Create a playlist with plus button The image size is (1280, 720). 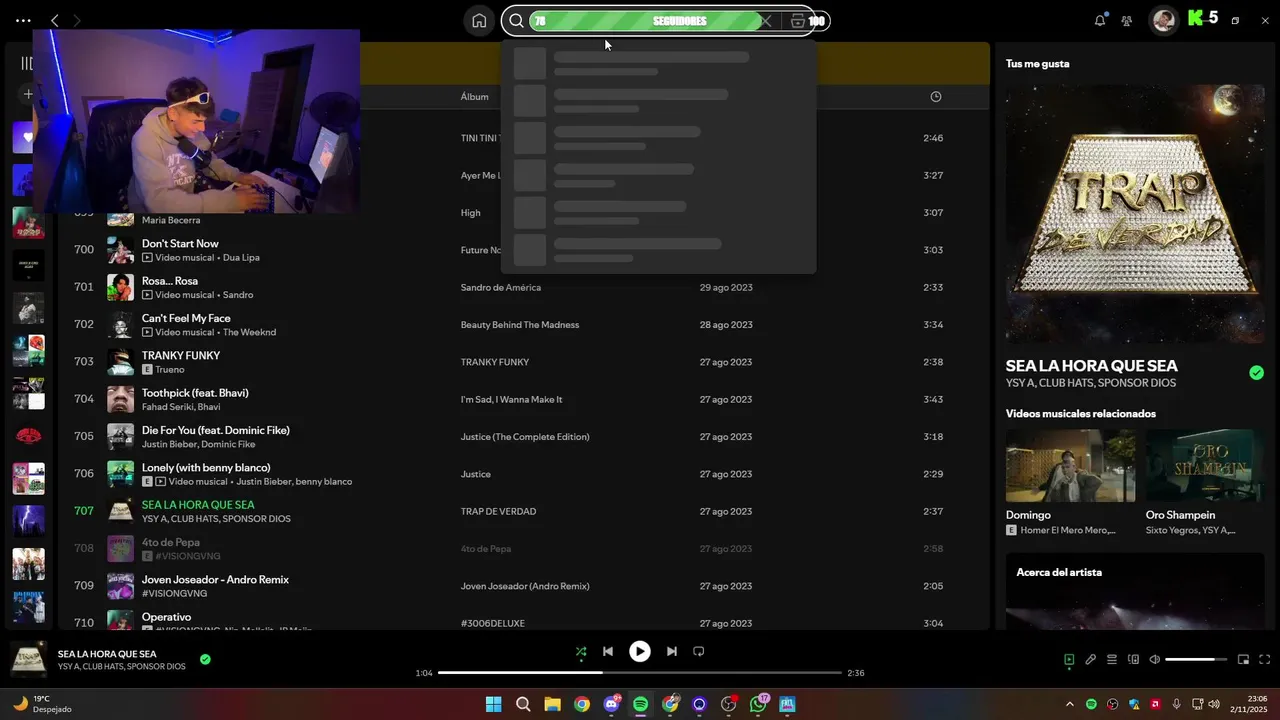coord(28,94)
